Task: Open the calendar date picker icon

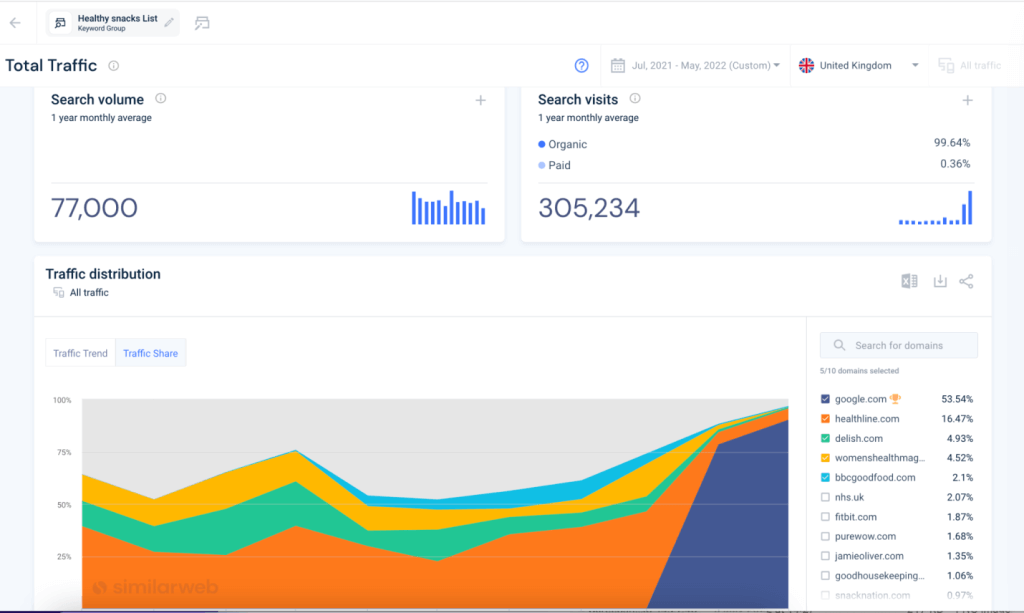Action: tap(618, 65)
